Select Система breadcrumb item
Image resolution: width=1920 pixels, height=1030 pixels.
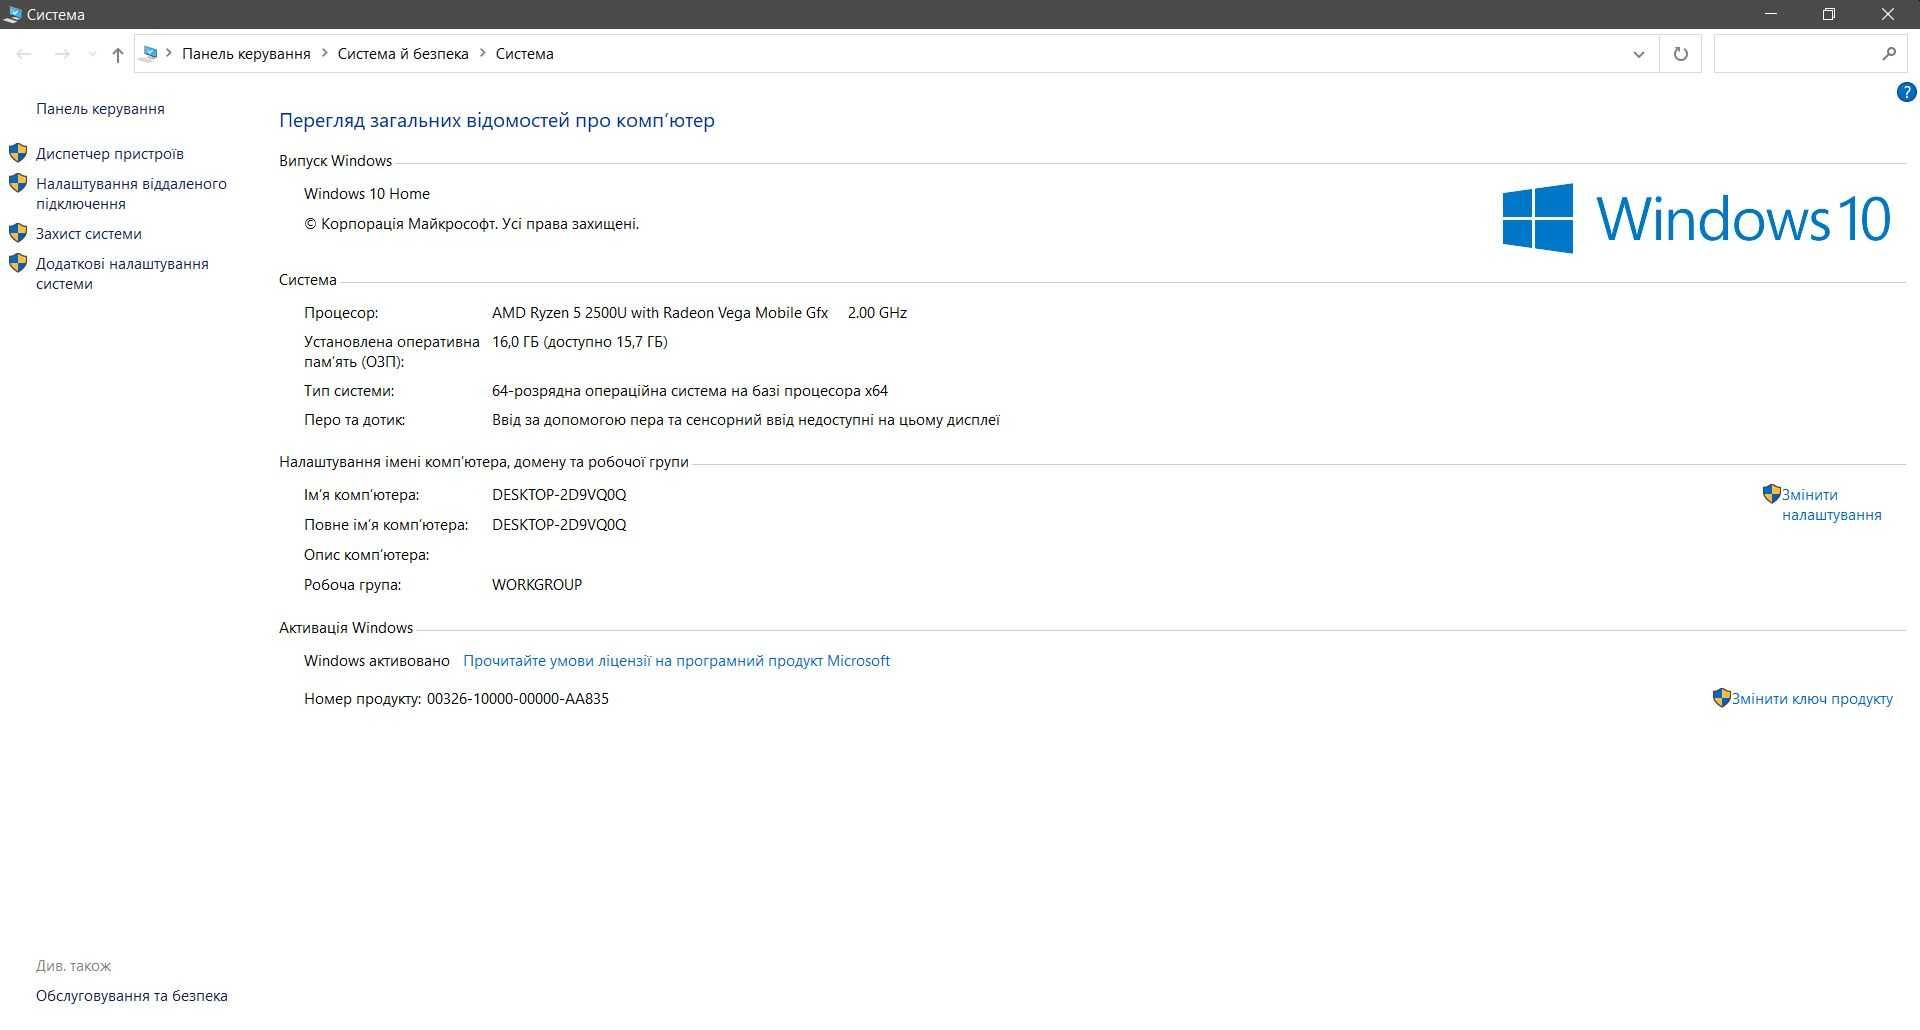click(524, 54)
